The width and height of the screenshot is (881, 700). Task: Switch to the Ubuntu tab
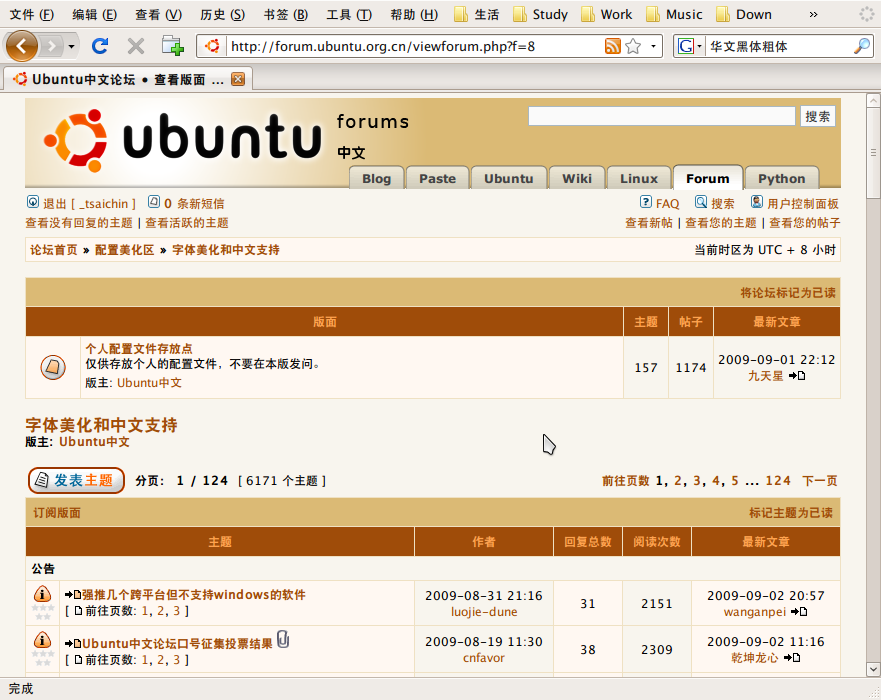tap(508, 178)
